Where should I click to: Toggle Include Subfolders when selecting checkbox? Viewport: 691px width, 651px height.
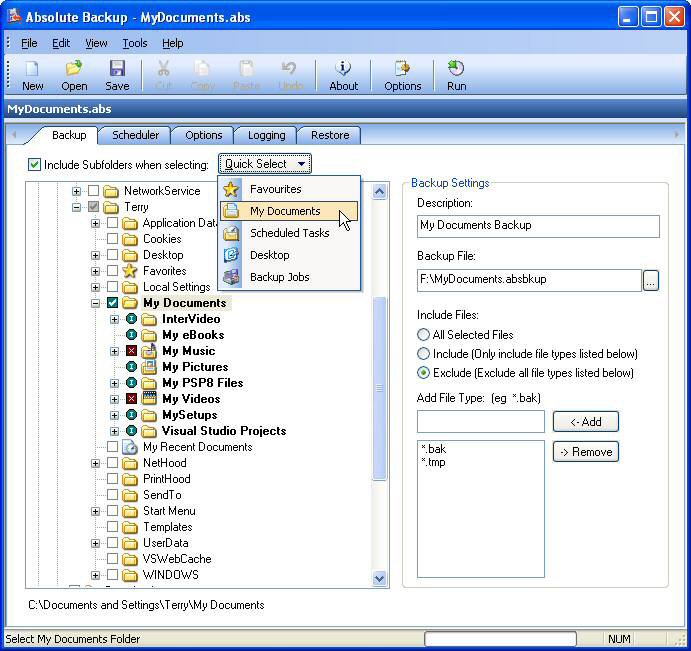coord(34,165)
